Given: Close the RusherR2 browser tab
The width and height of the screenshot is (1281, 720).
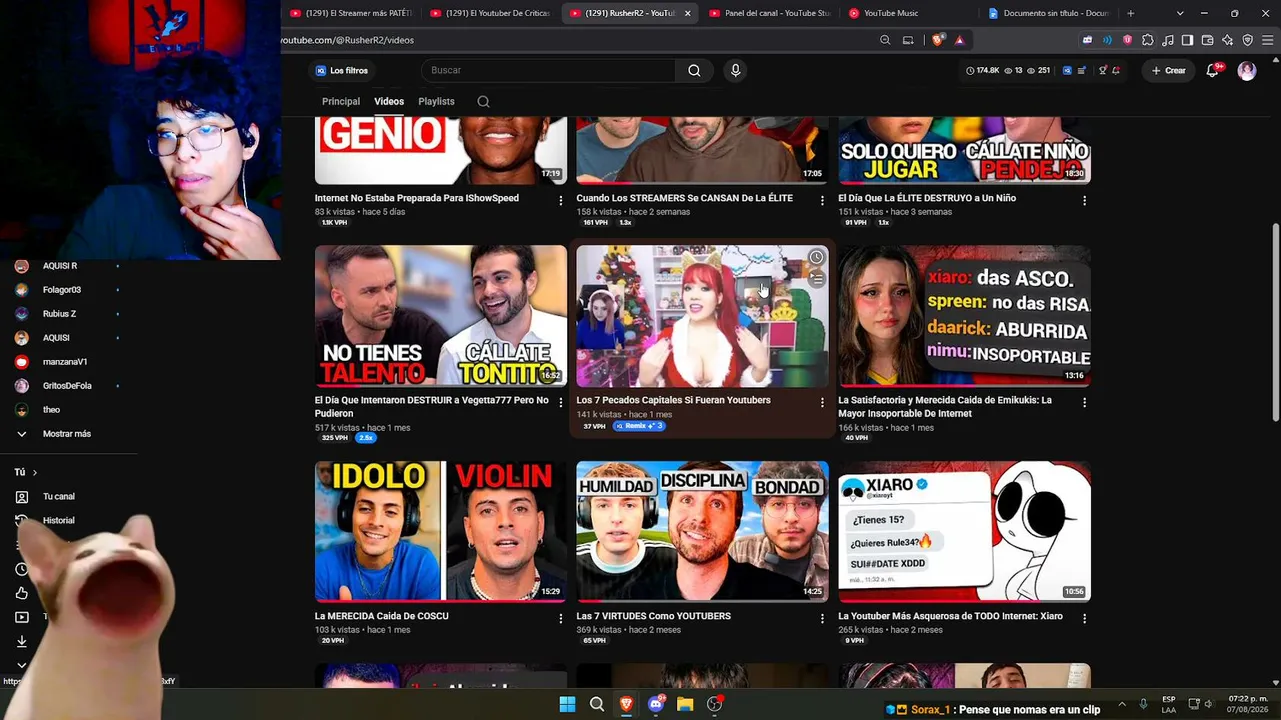Looking at the screenshot, I should tap(687, 13).
